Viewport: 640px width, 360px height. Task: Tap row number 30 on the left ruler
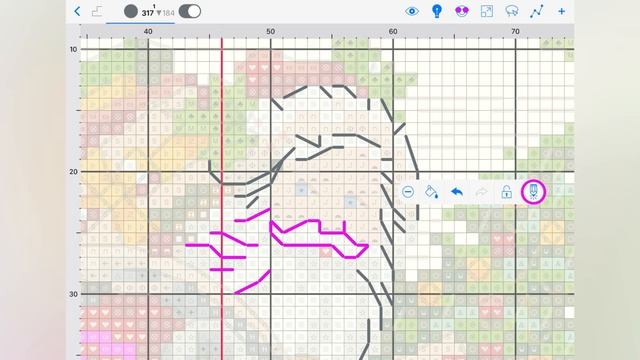coord(73,294)
